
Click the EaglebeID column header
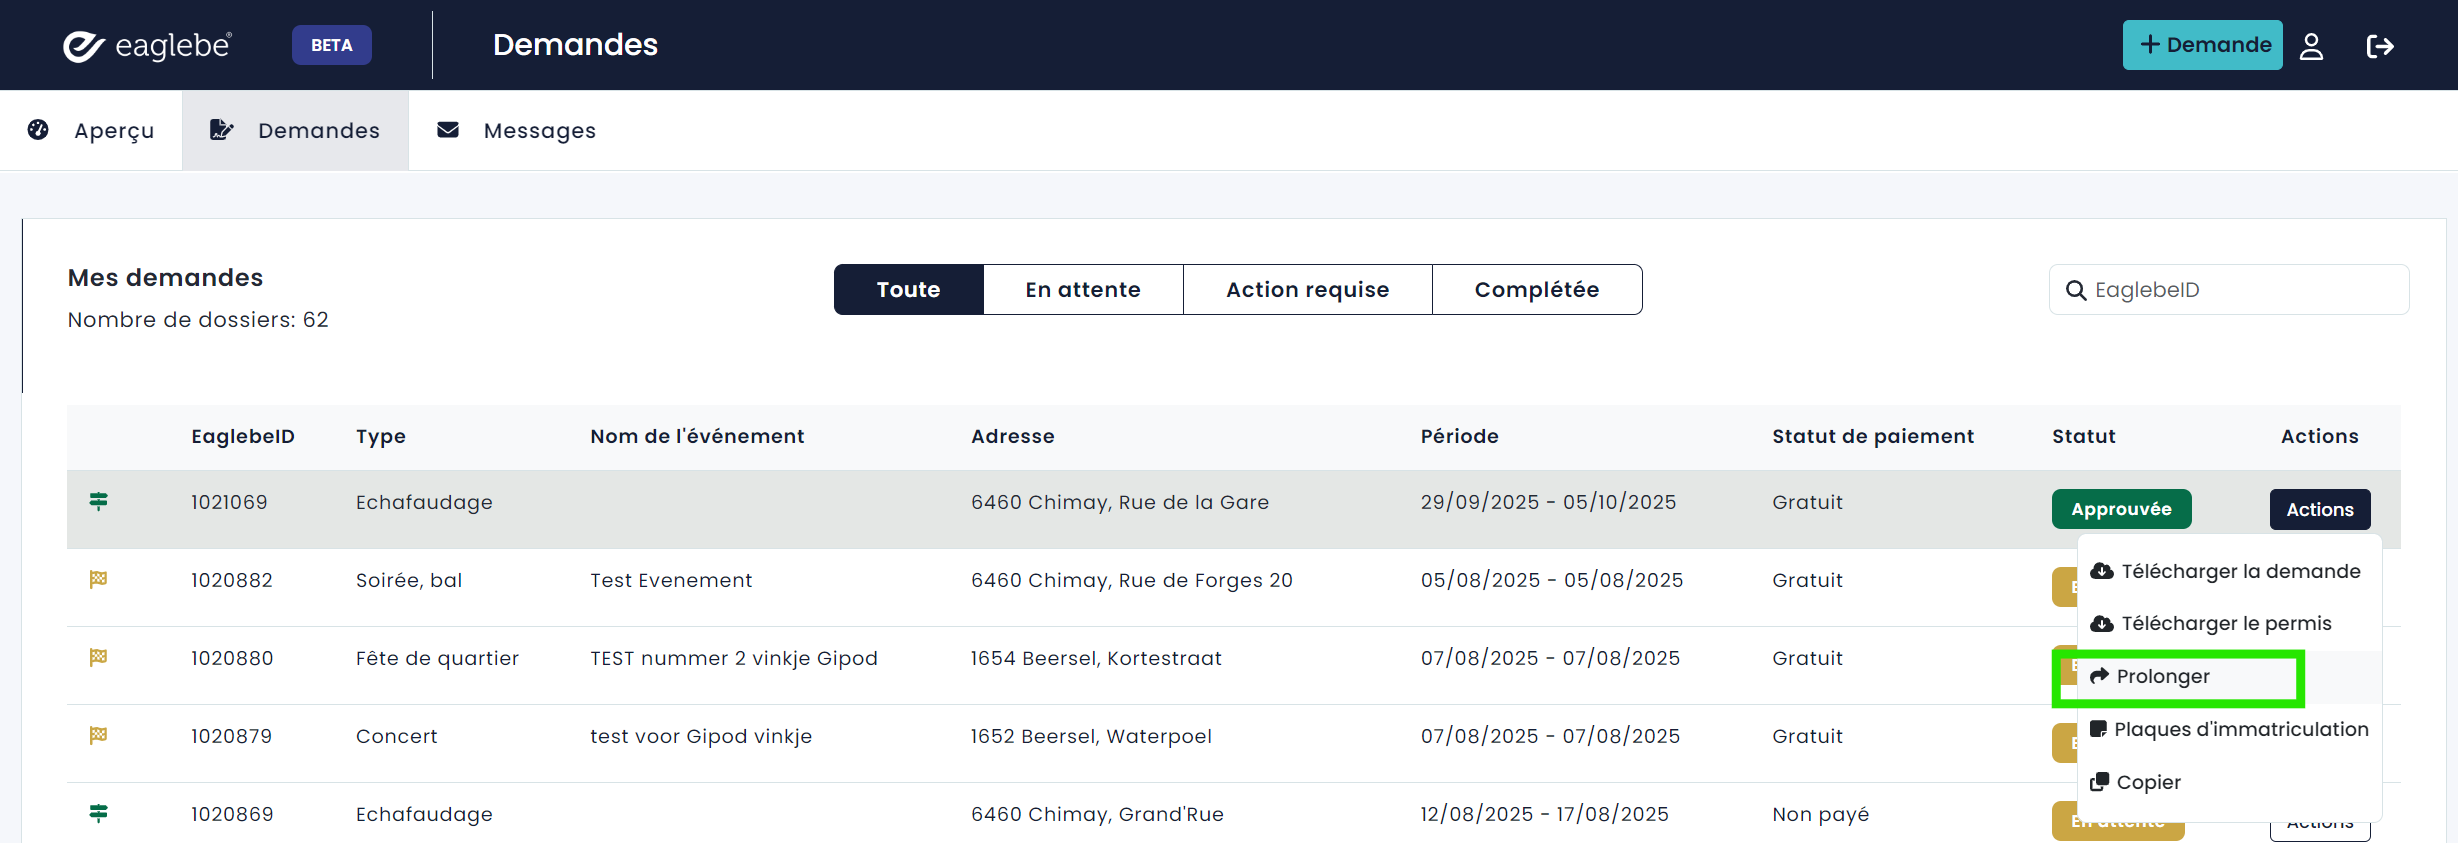pyautogui.click(x=243, y=436)
